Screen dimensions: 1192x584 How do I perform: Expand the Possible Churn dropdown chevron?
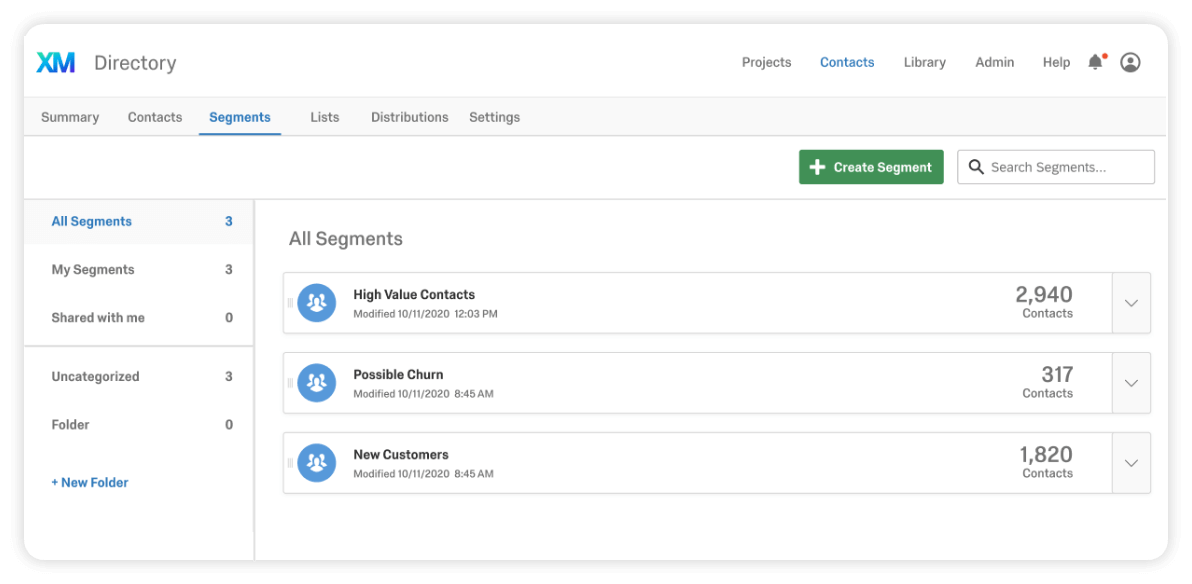point(1131,382)
